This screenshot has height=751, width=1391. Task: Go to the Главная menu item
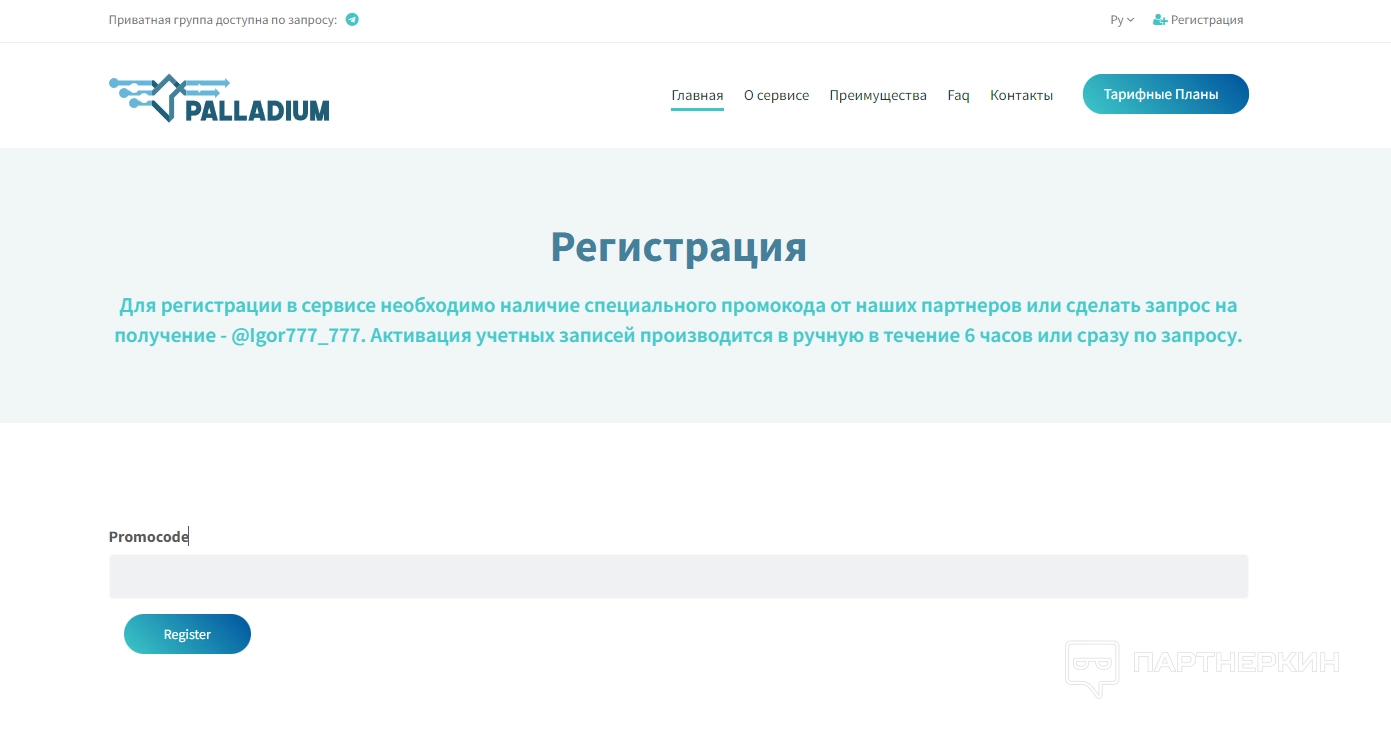coord(697,96)
